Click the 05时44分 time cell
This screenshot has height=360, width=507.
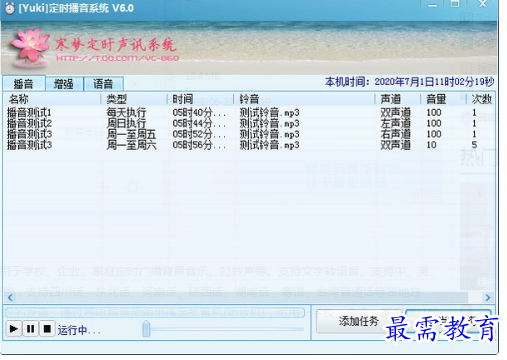coord(199,124)
